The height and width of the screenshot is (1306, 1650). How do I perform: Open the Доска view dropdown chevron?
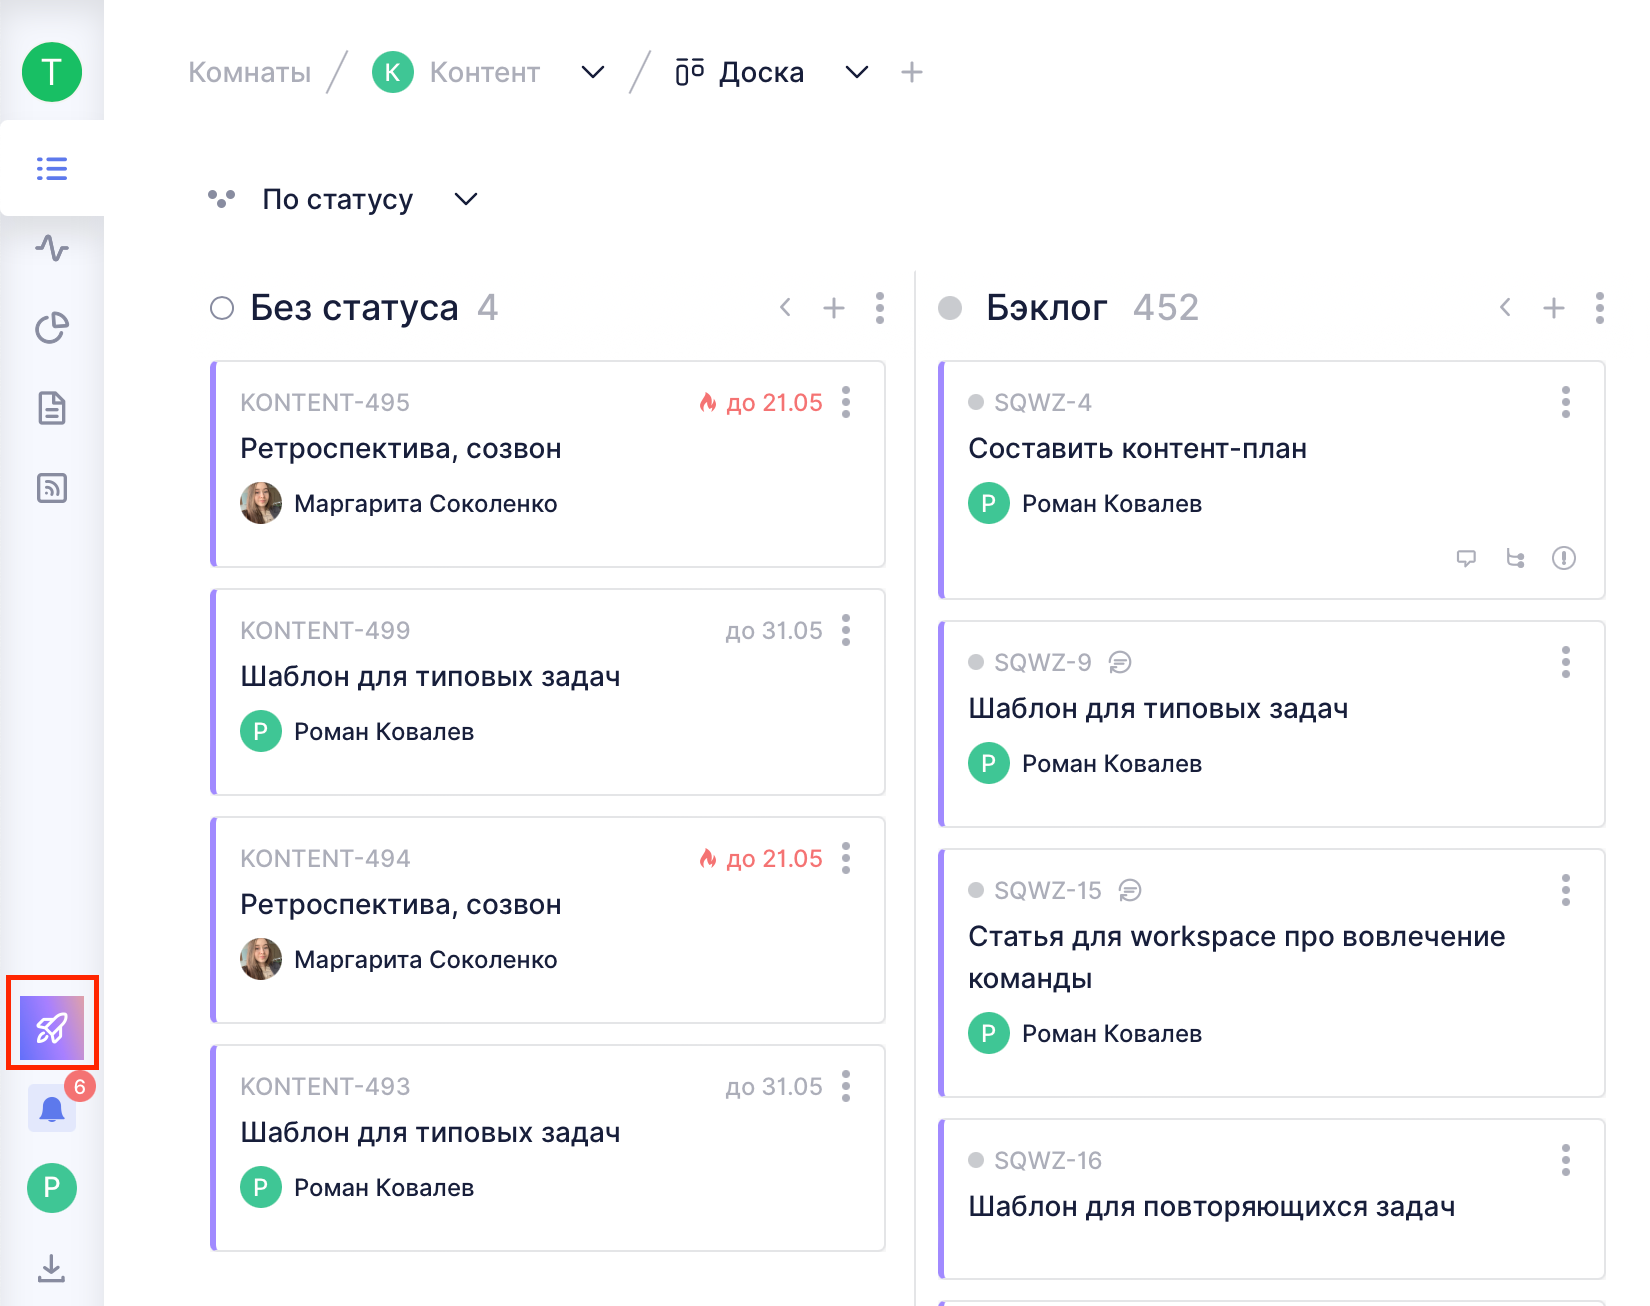click(856, 72)
